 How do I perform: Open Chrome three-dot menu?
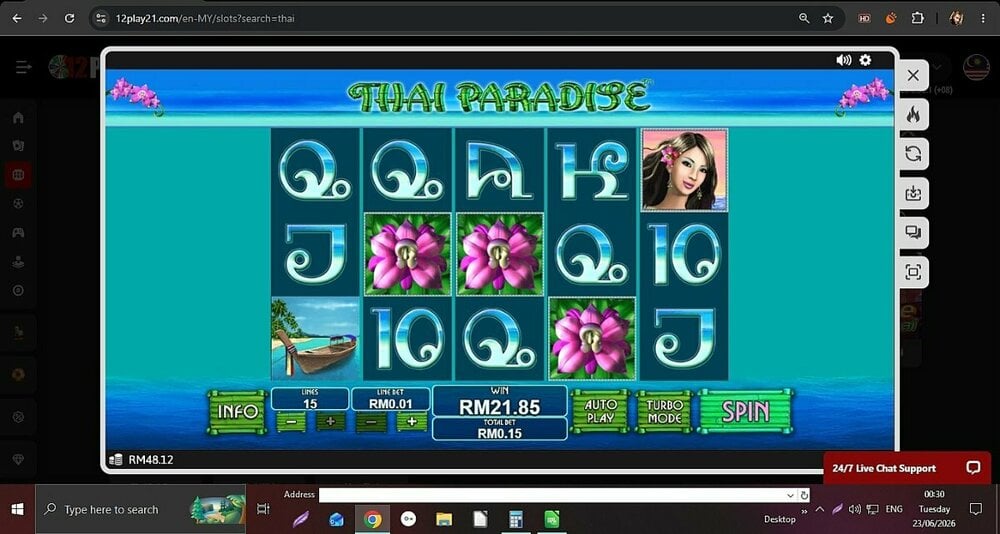983,19
